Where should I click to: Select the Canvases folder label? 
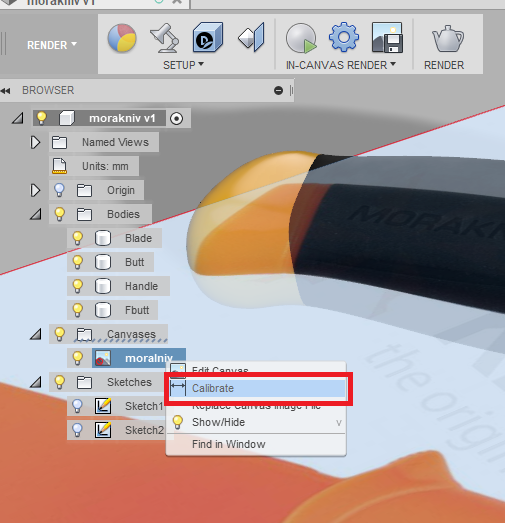click(131, 334)
